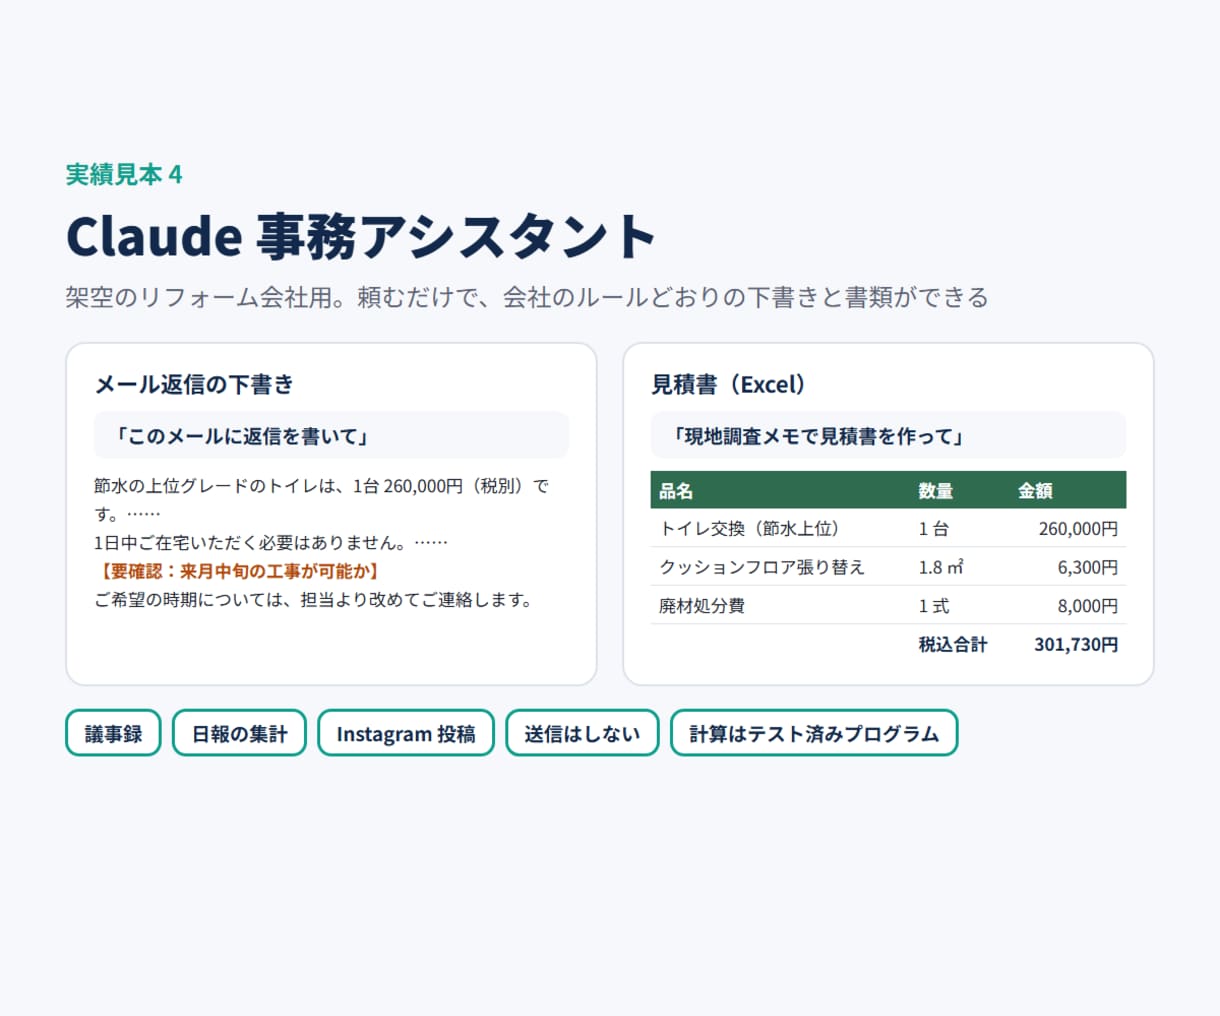Click the 8,000円 amount cell

[x=1088, y=606]
